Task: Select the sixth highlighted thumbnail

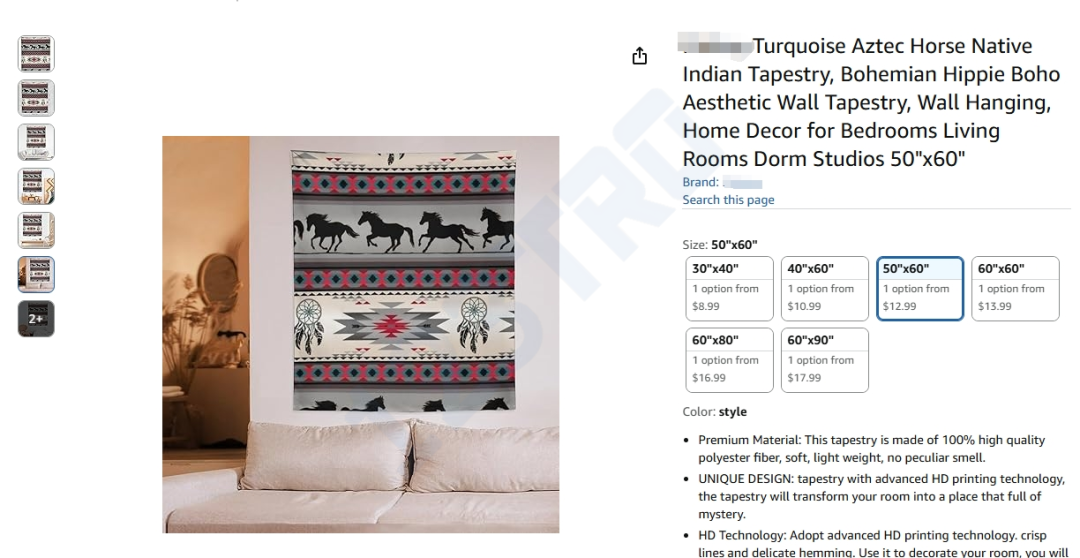Action: 36,274
